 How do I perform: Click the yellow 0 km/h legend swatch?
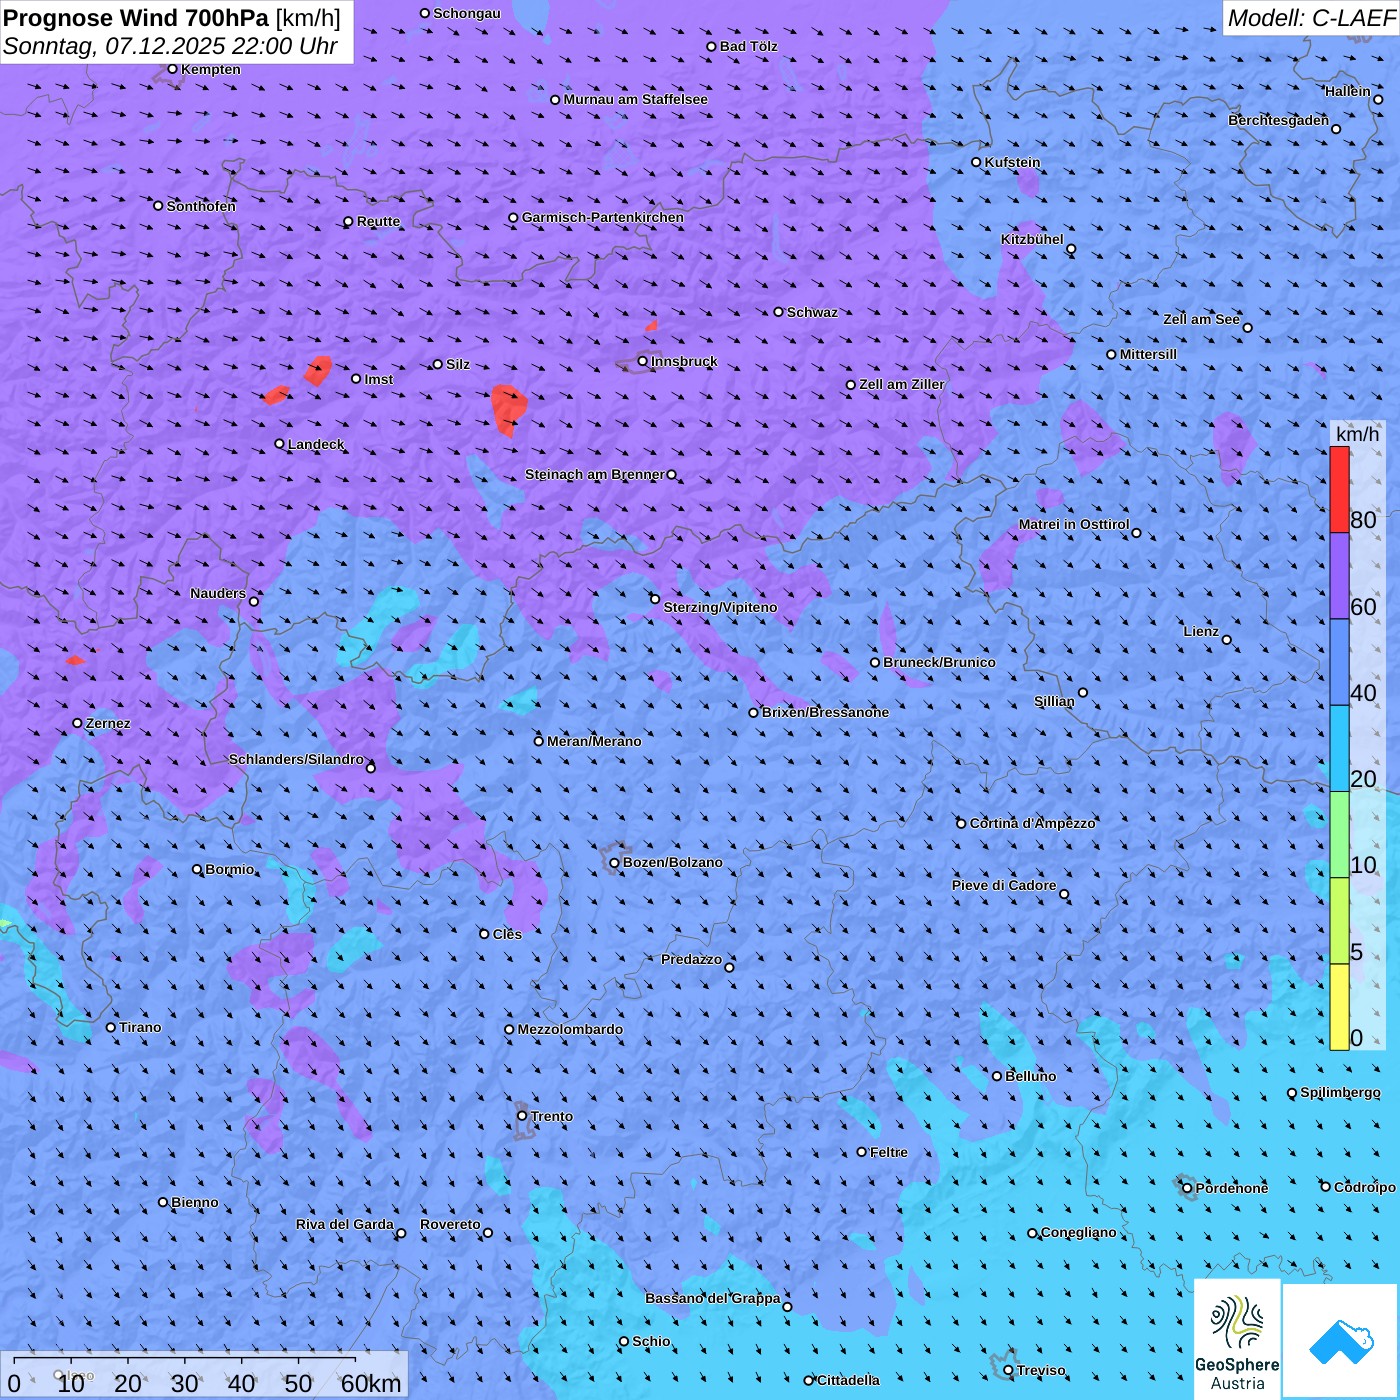[x=1339, y=1007]
